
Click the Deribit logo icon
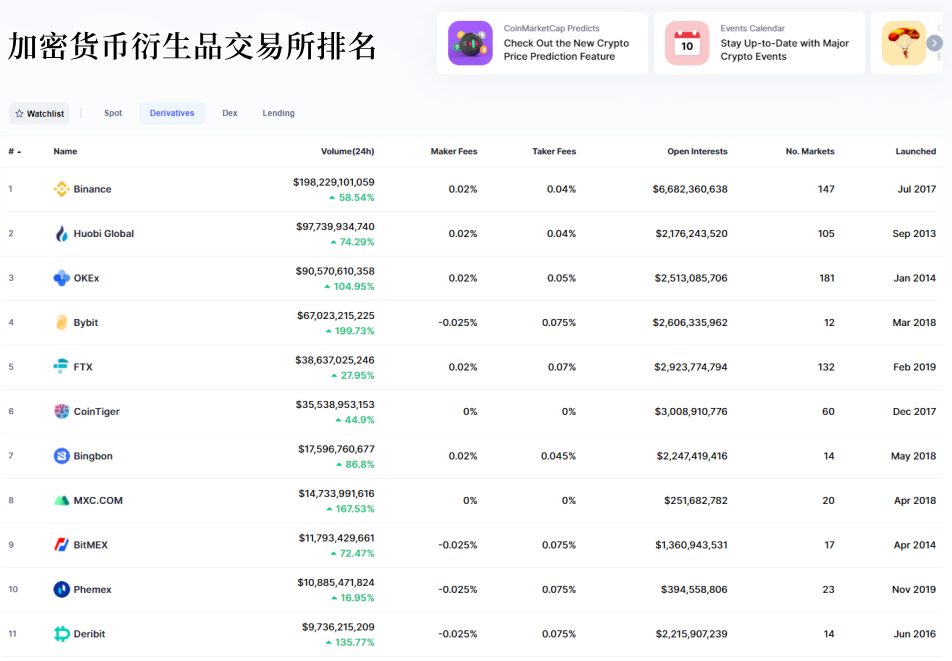click(61, 634)
